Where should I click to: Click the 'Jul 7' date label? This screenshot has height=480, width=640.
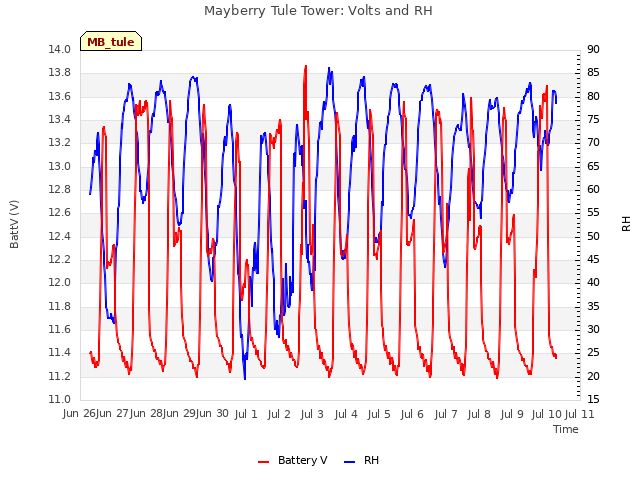click(446, 414)
